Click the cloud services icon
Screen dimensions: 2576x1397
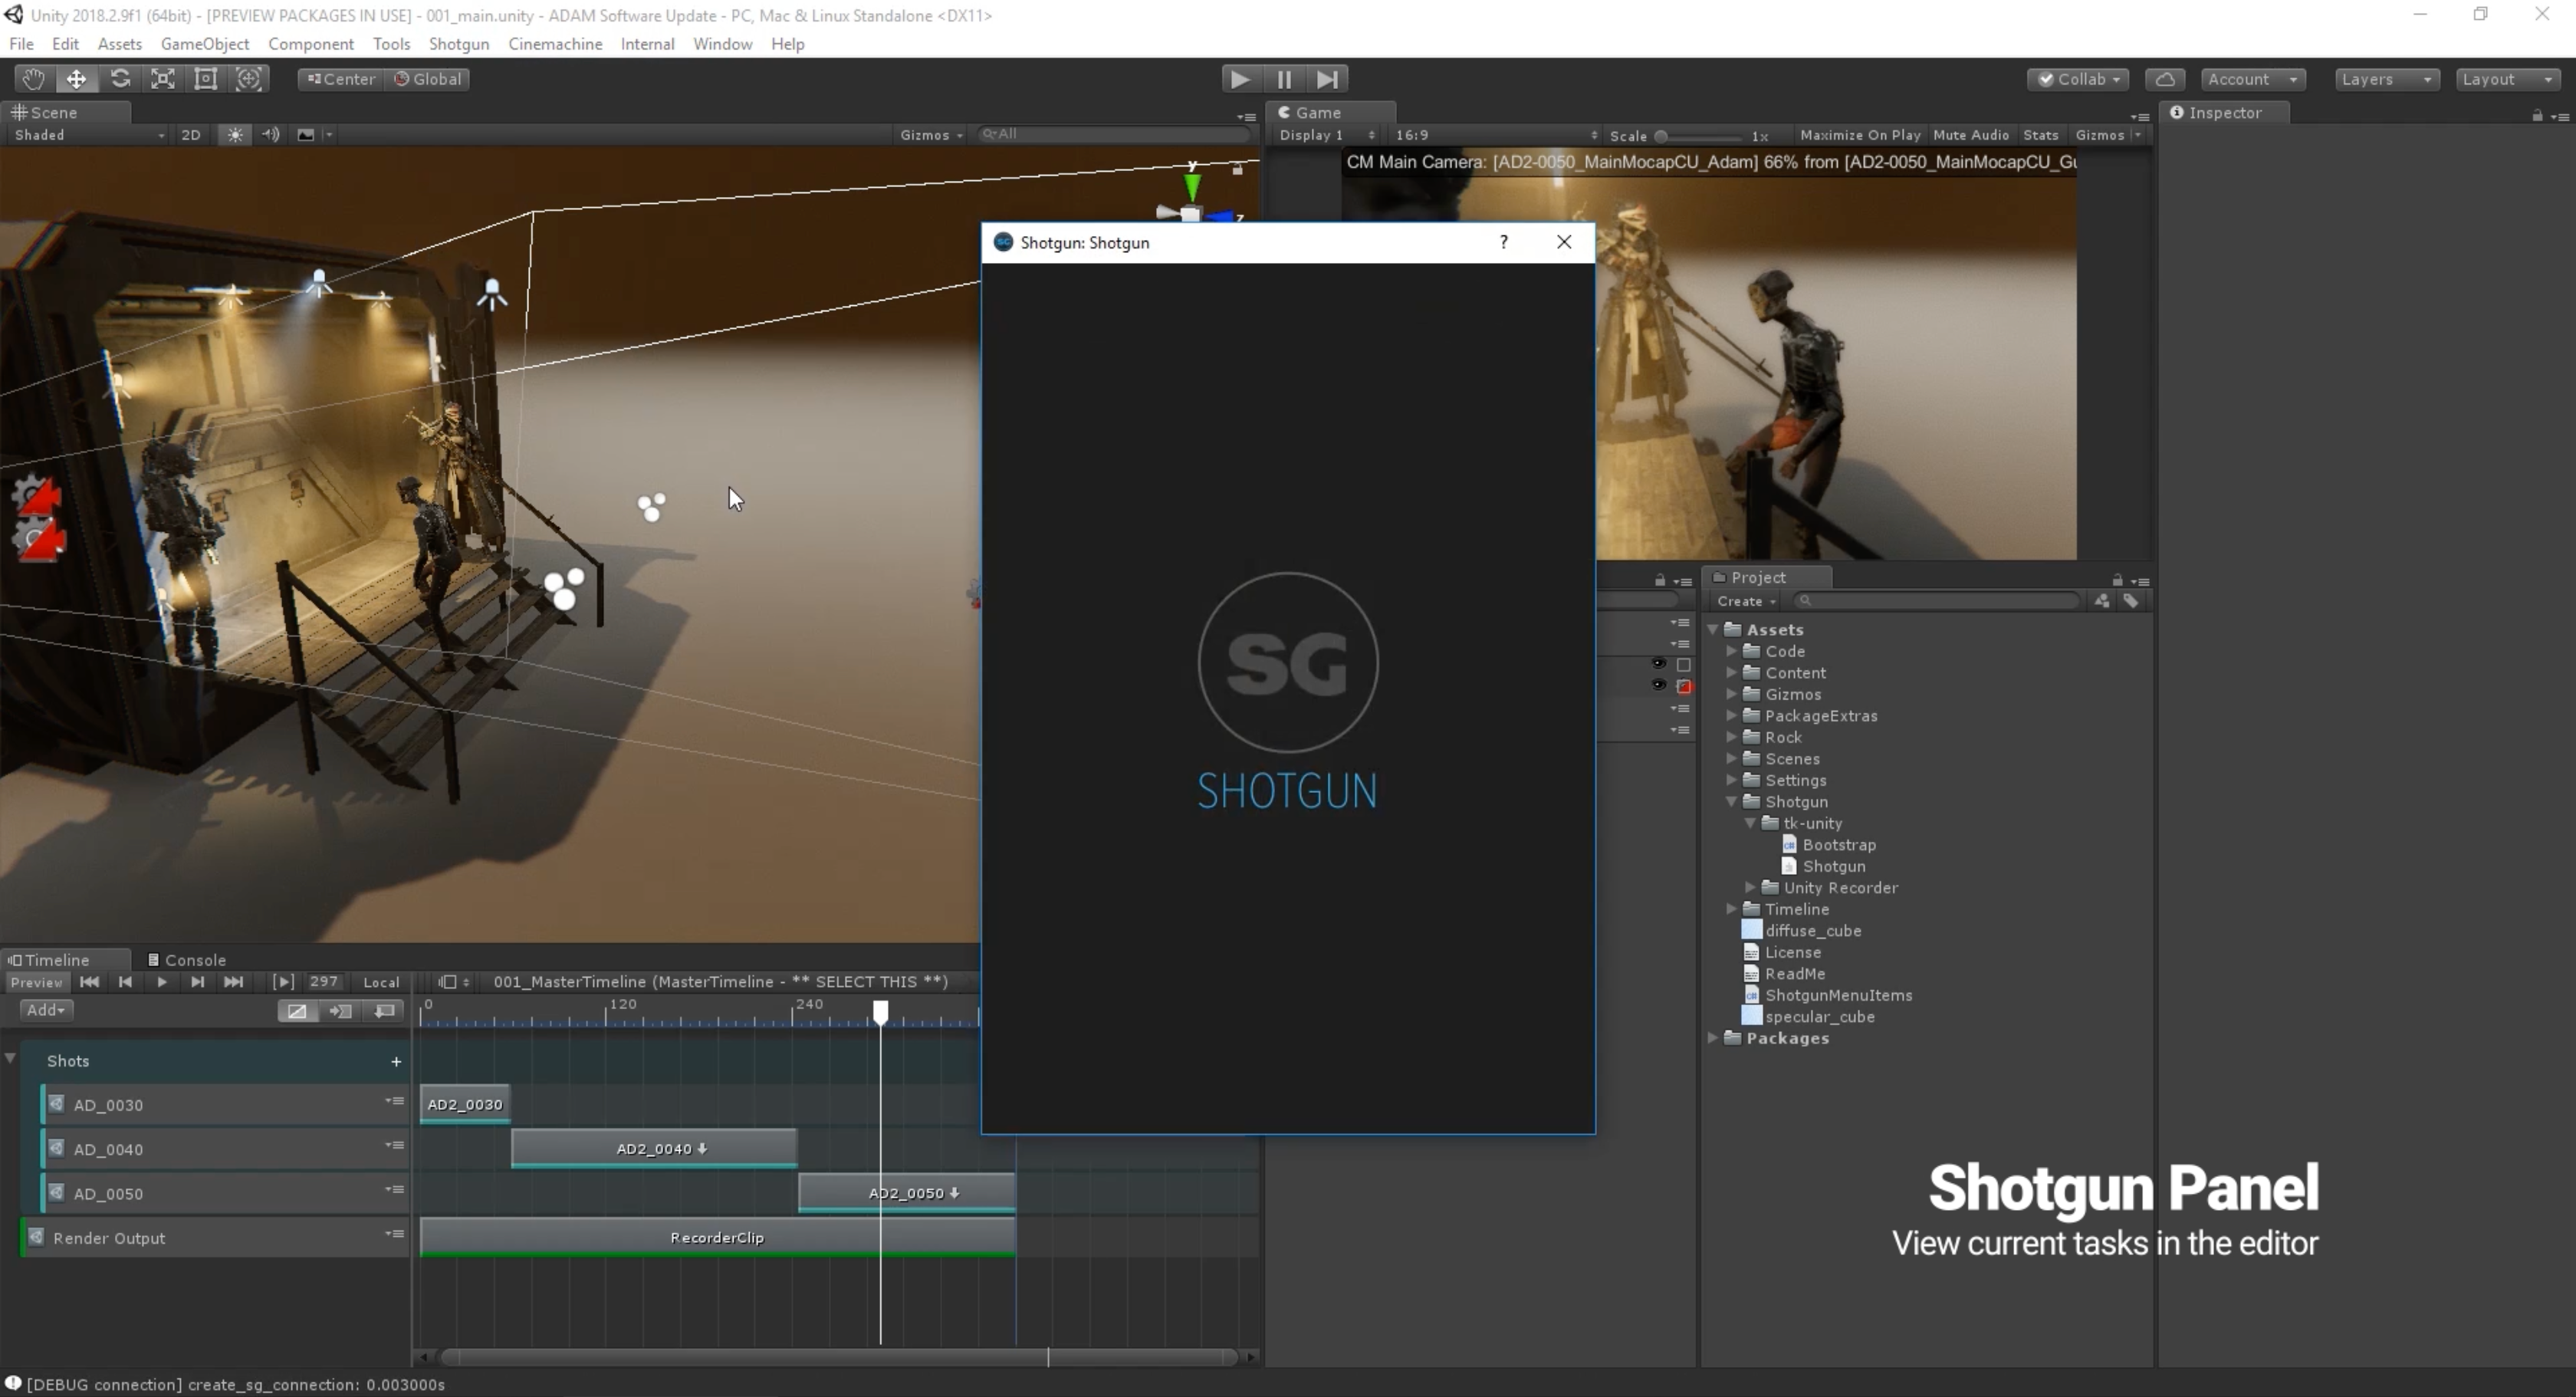click(x=2165, y=79)
